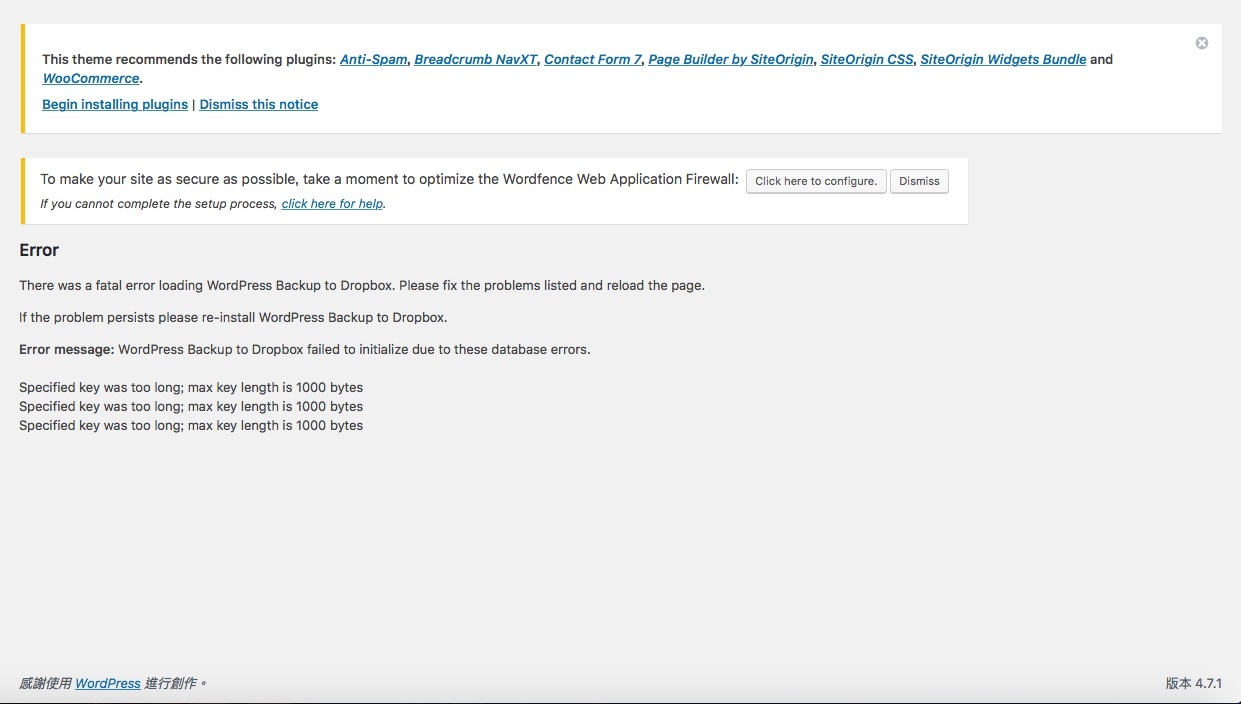Click Begin installing plugins
This screenshot has width=1241, height=704.
click(115, 104)
